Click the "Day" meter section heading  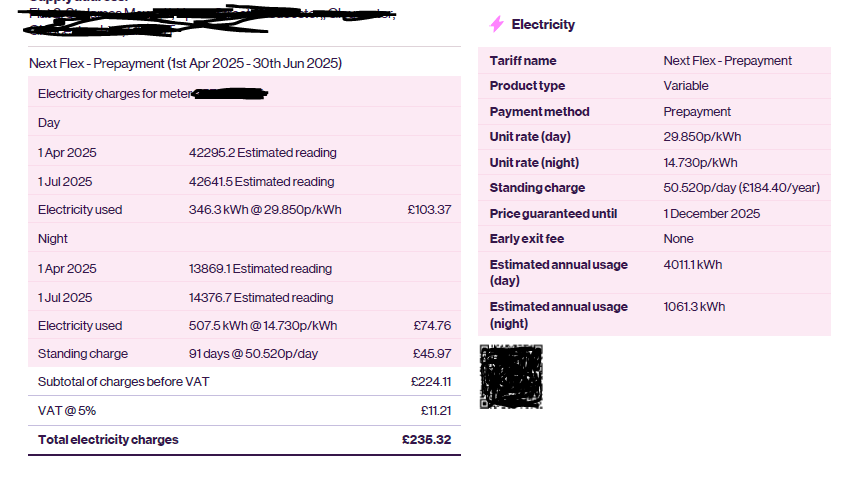tap(49, 123)
